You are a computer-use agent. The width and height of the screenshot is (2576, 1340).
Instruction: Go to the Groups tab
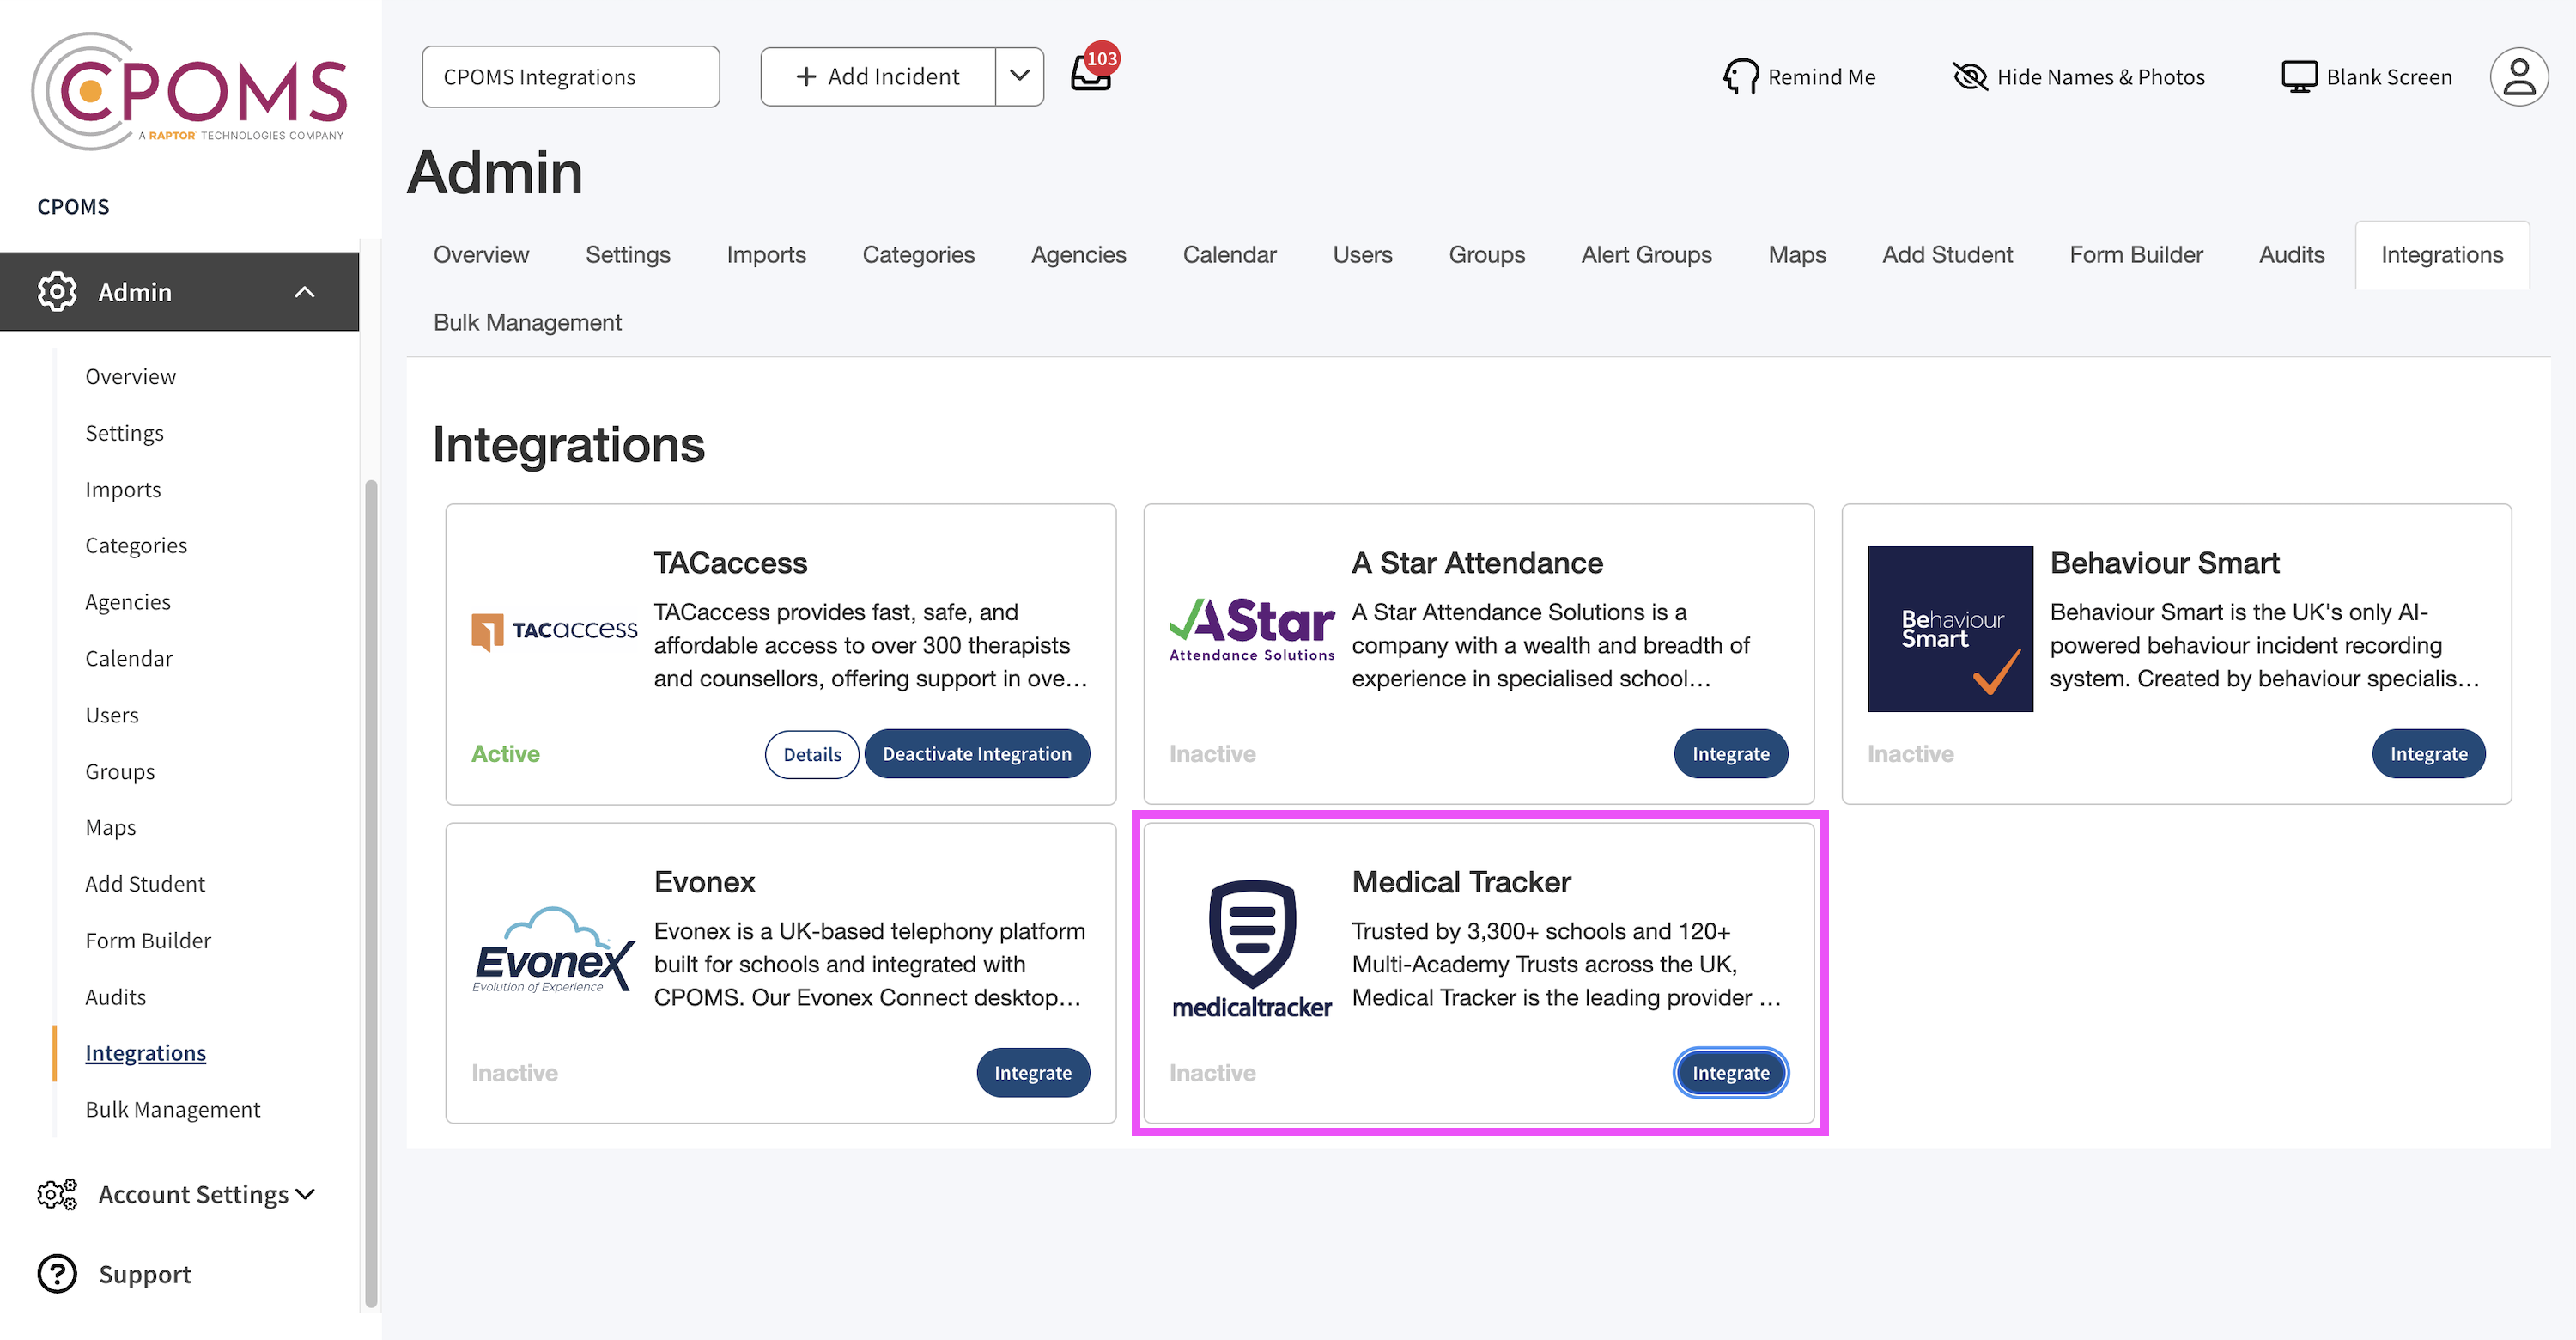pos(1486,255)
